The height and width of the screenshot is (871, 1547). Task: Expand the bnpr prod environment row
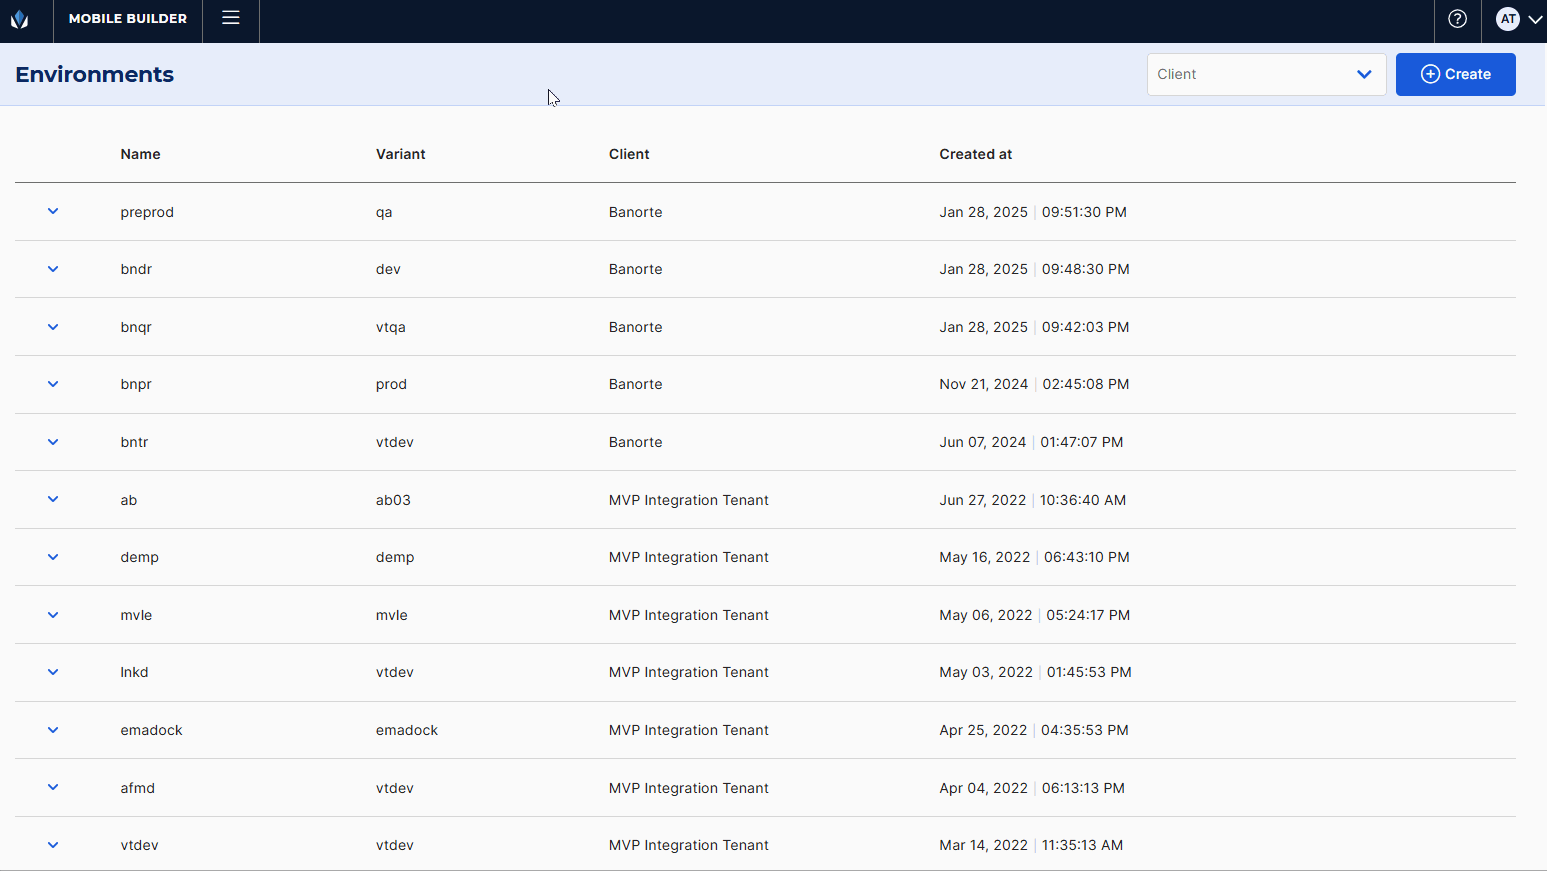coord(53,384)
